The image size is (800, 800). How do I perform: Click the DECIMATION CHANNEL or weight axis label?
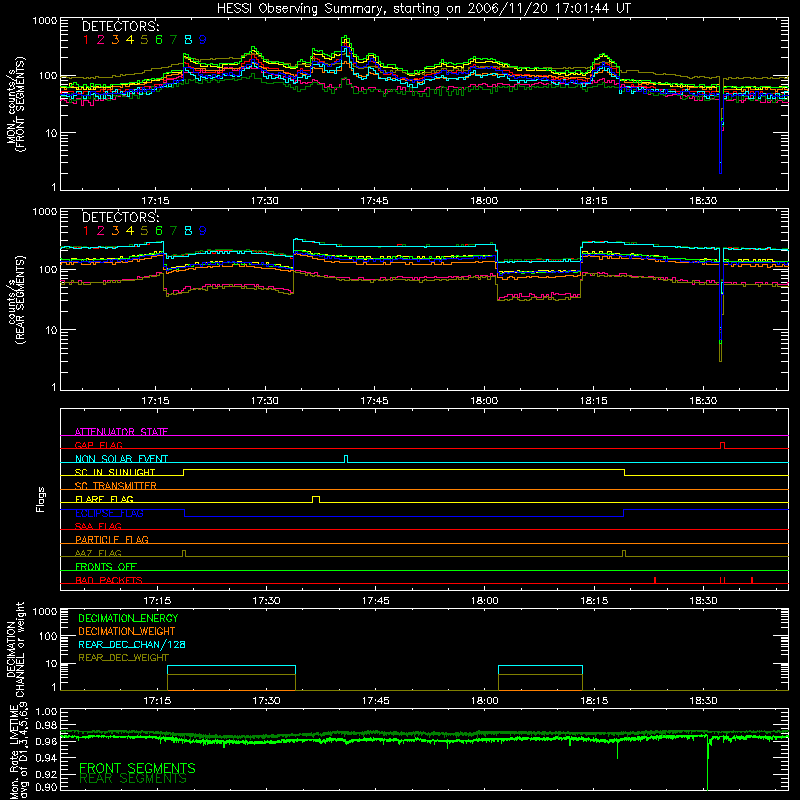coord(15,649)
